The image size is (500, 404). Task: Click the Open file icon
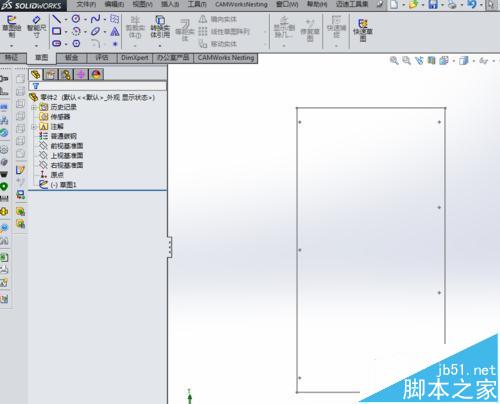coord(413,5)
